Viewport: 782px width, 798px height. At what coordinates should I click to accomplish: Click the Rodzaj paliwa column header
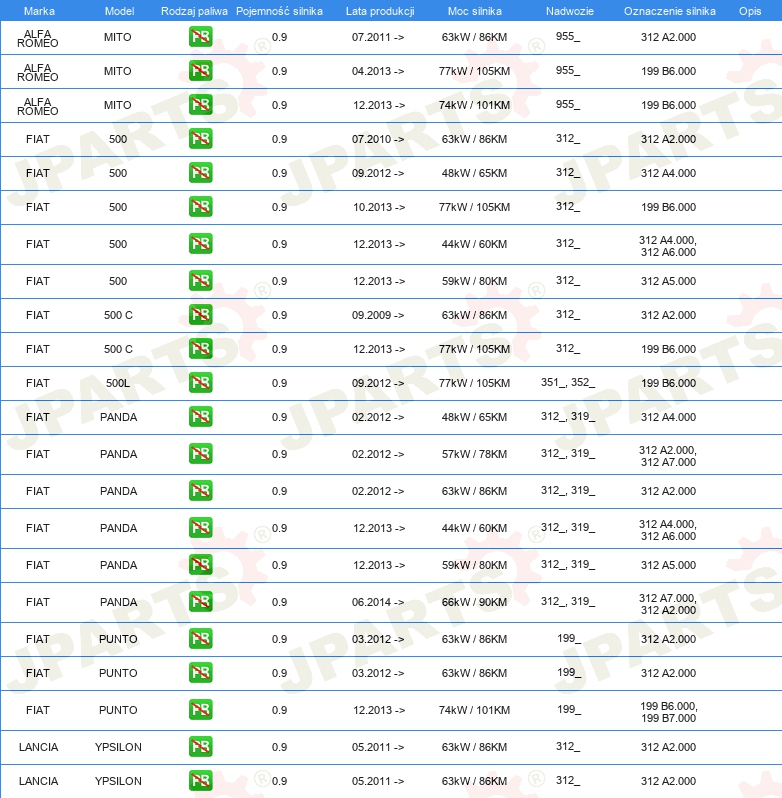pos(194,11)
